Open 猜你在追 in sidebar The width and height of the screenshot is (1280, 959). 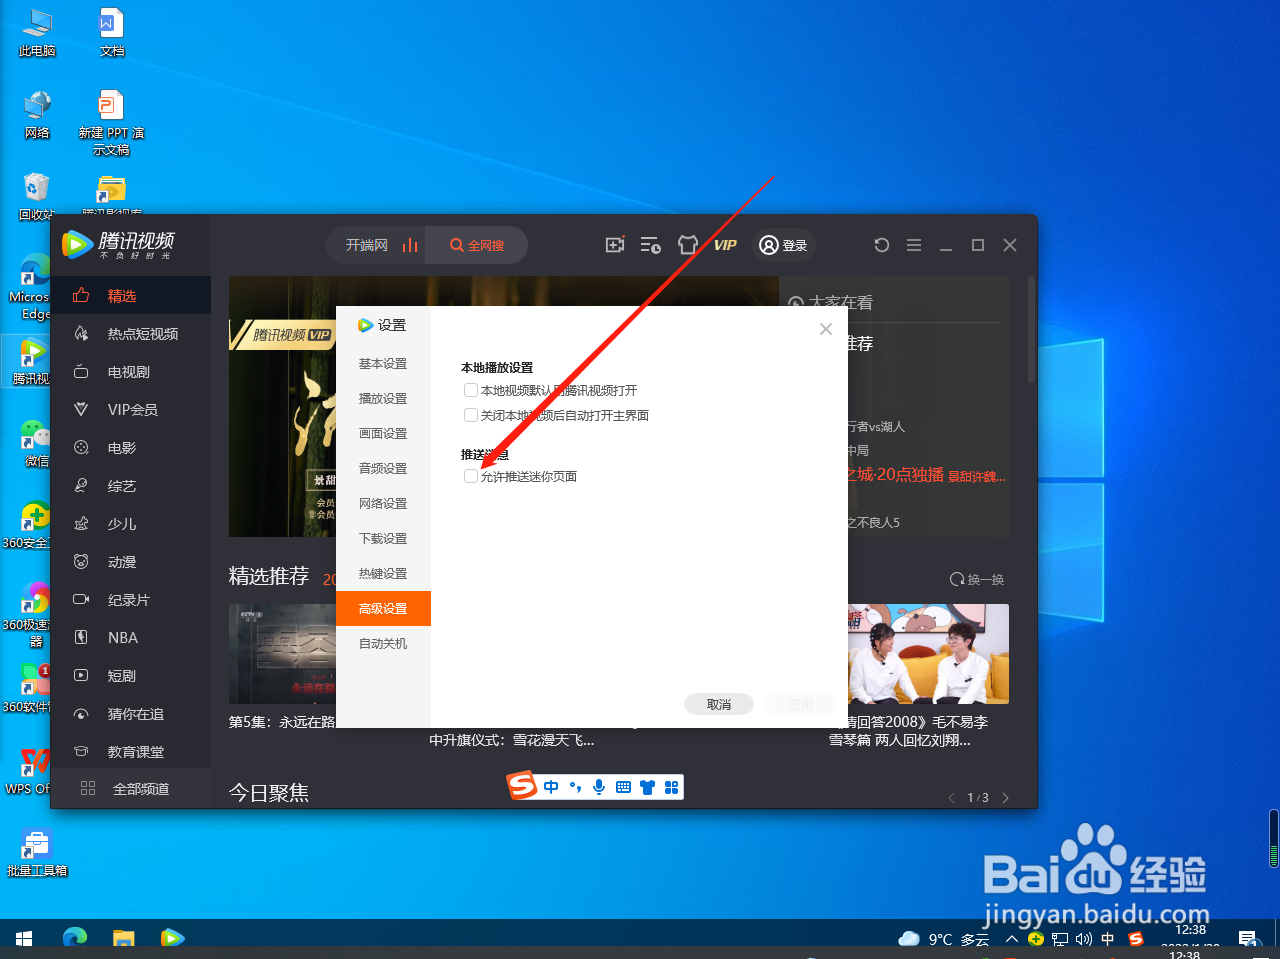pos(131,713)
